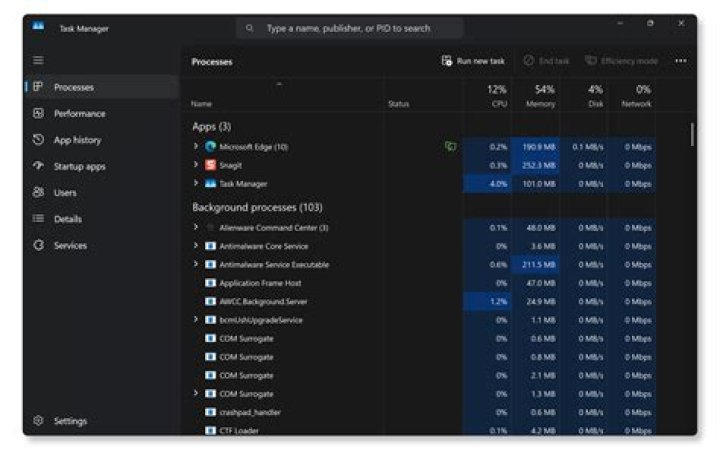The height and width of the screenshot is (450, 720).
Task: Expand Alienware Command Center group
Action: point(196,228)
